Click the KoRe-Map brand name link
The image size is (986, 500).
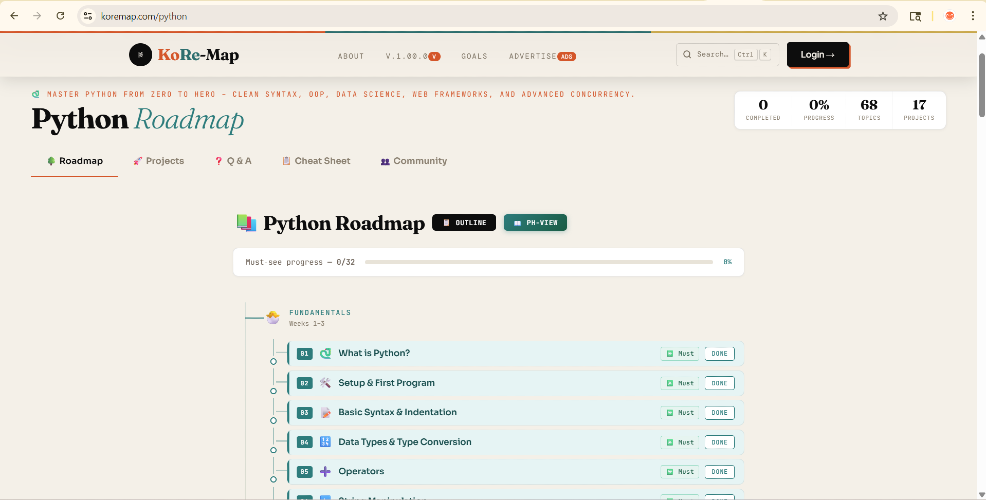coord(198,55)
